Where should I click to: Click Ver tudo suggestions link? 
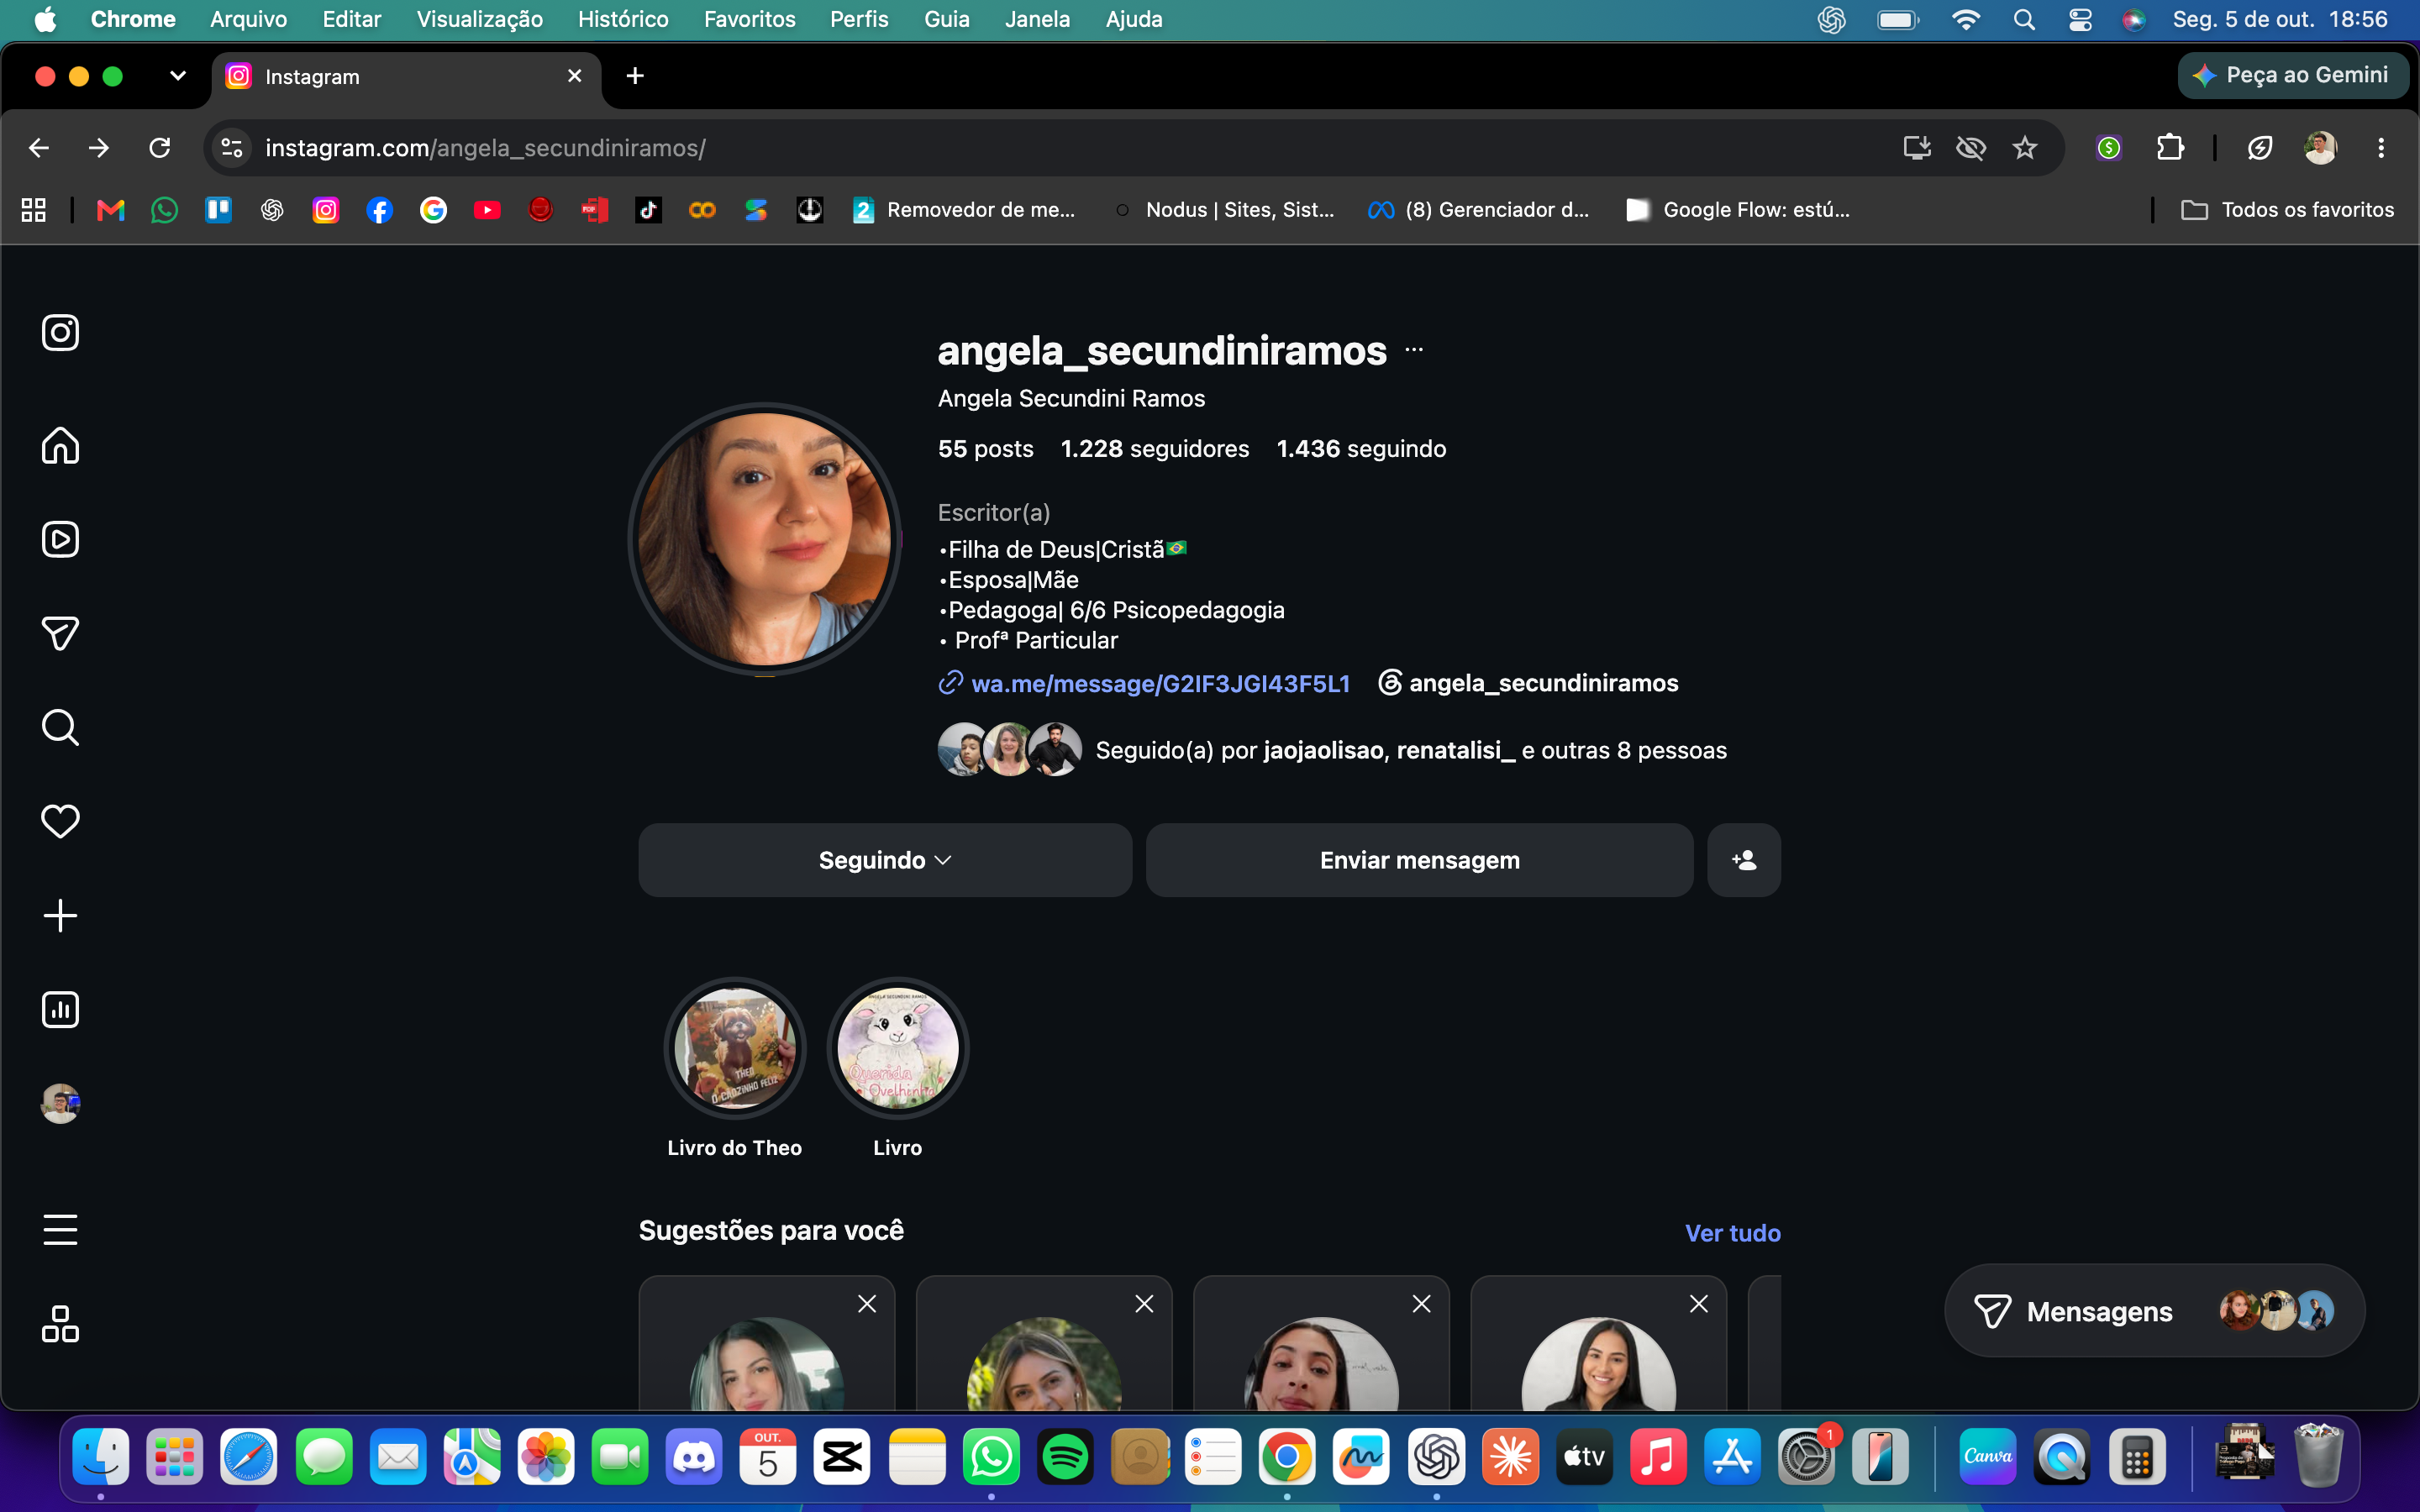click(1732, 1233)
